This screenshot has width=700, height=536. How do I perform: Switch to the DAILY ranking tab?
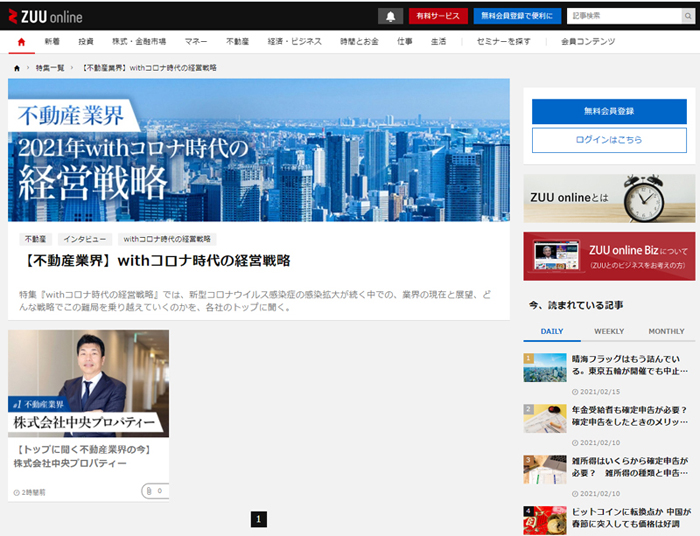tap(552, 331)
